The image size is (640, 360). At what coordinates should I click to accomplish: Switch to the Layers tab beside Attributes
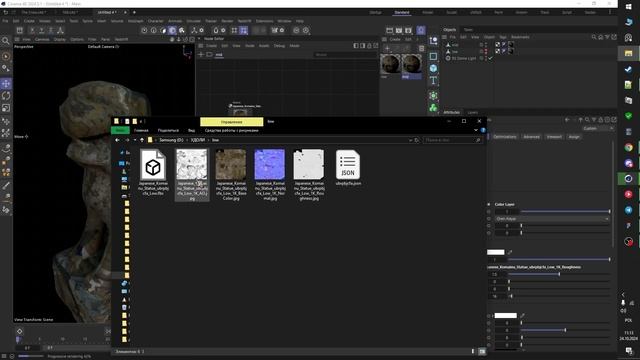(473, 112)
